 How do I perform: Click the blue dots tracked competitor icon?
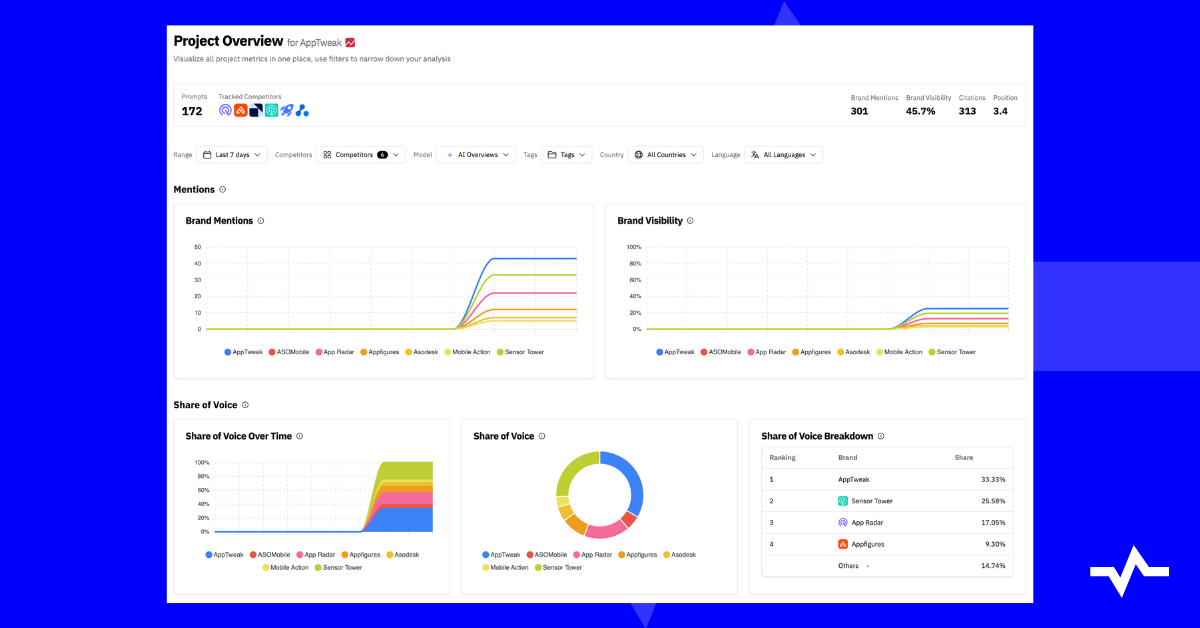pyautogui.click(x=302, y=110)
